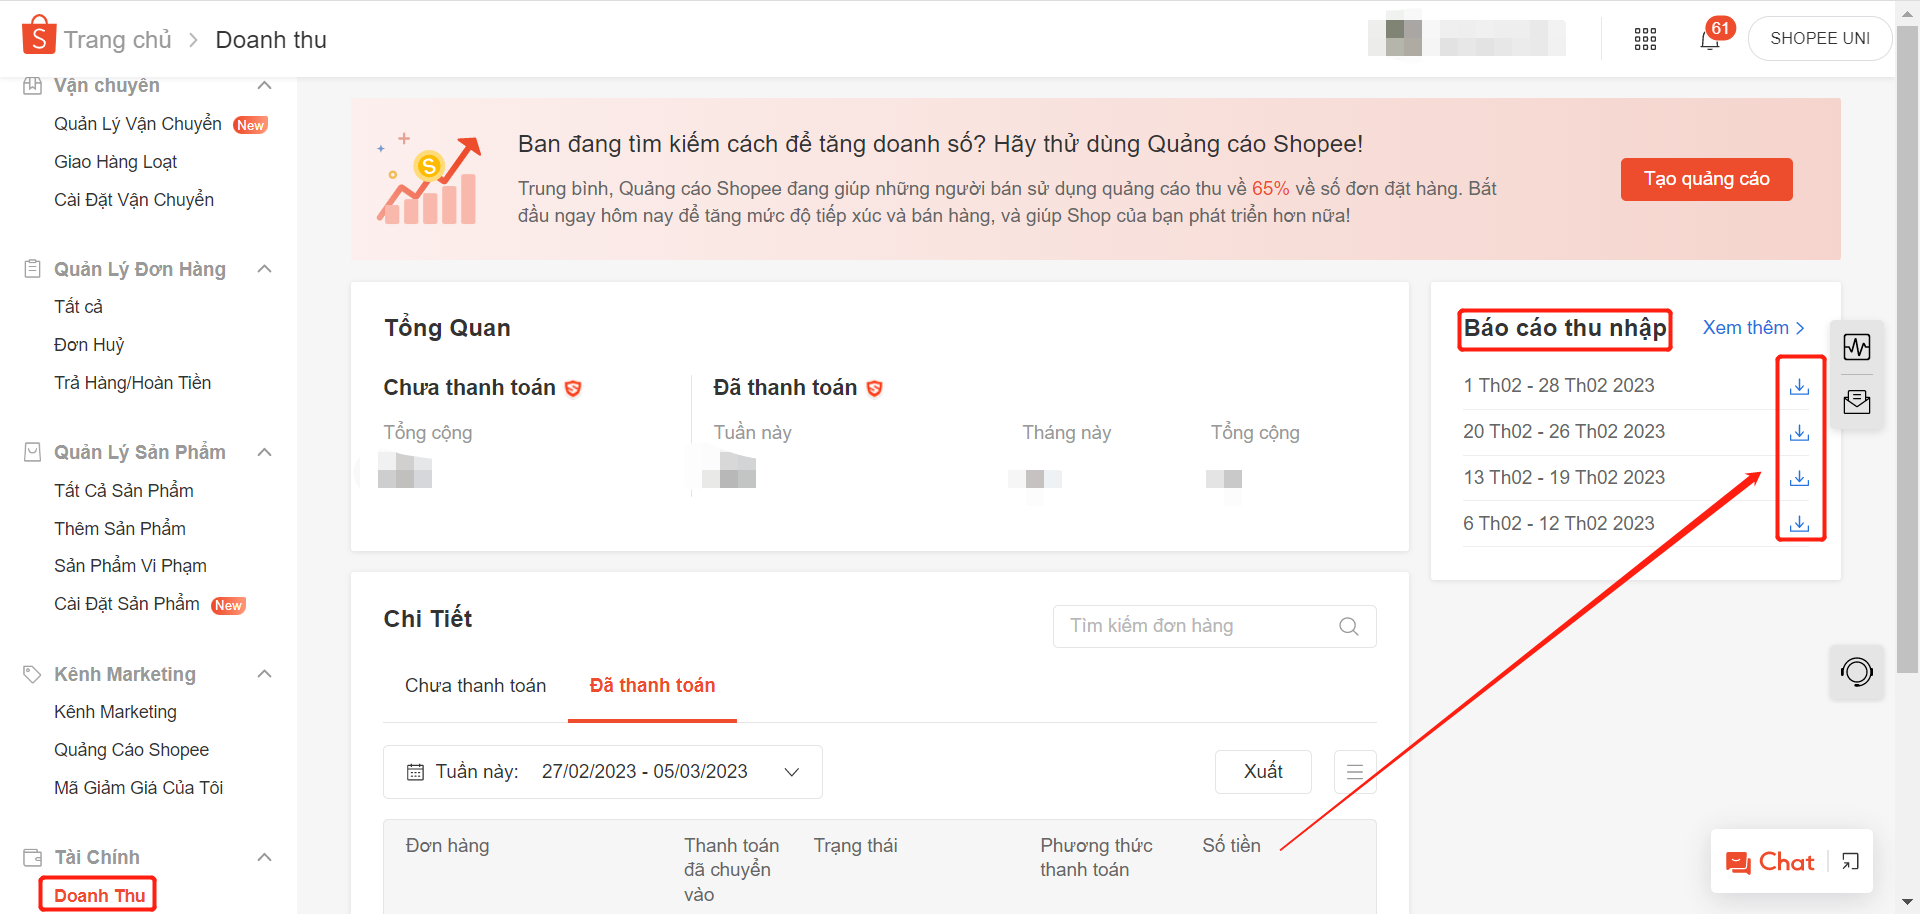Collapse the Vận chuyển sidebar section
The width and height of the screenshot is (1920, 914).
(264, 86)
